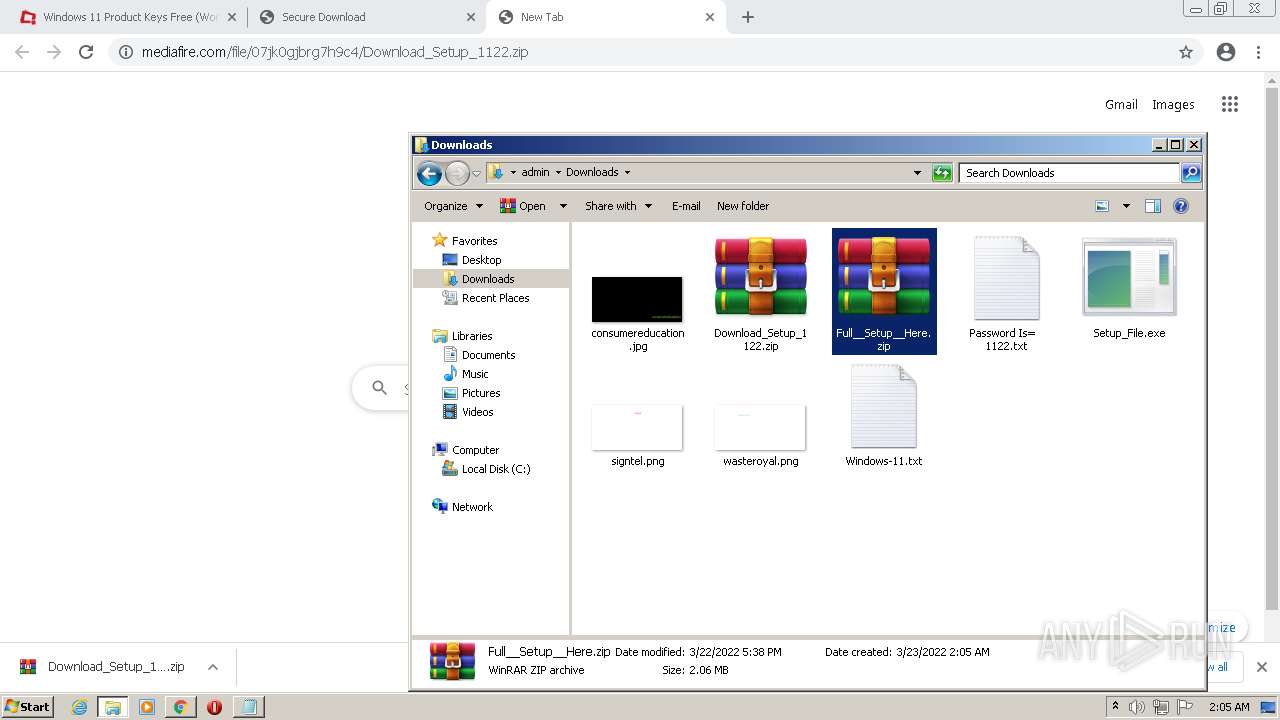Open the Music library
This screenshot has width=1280, height=720.
pos(475,374)
